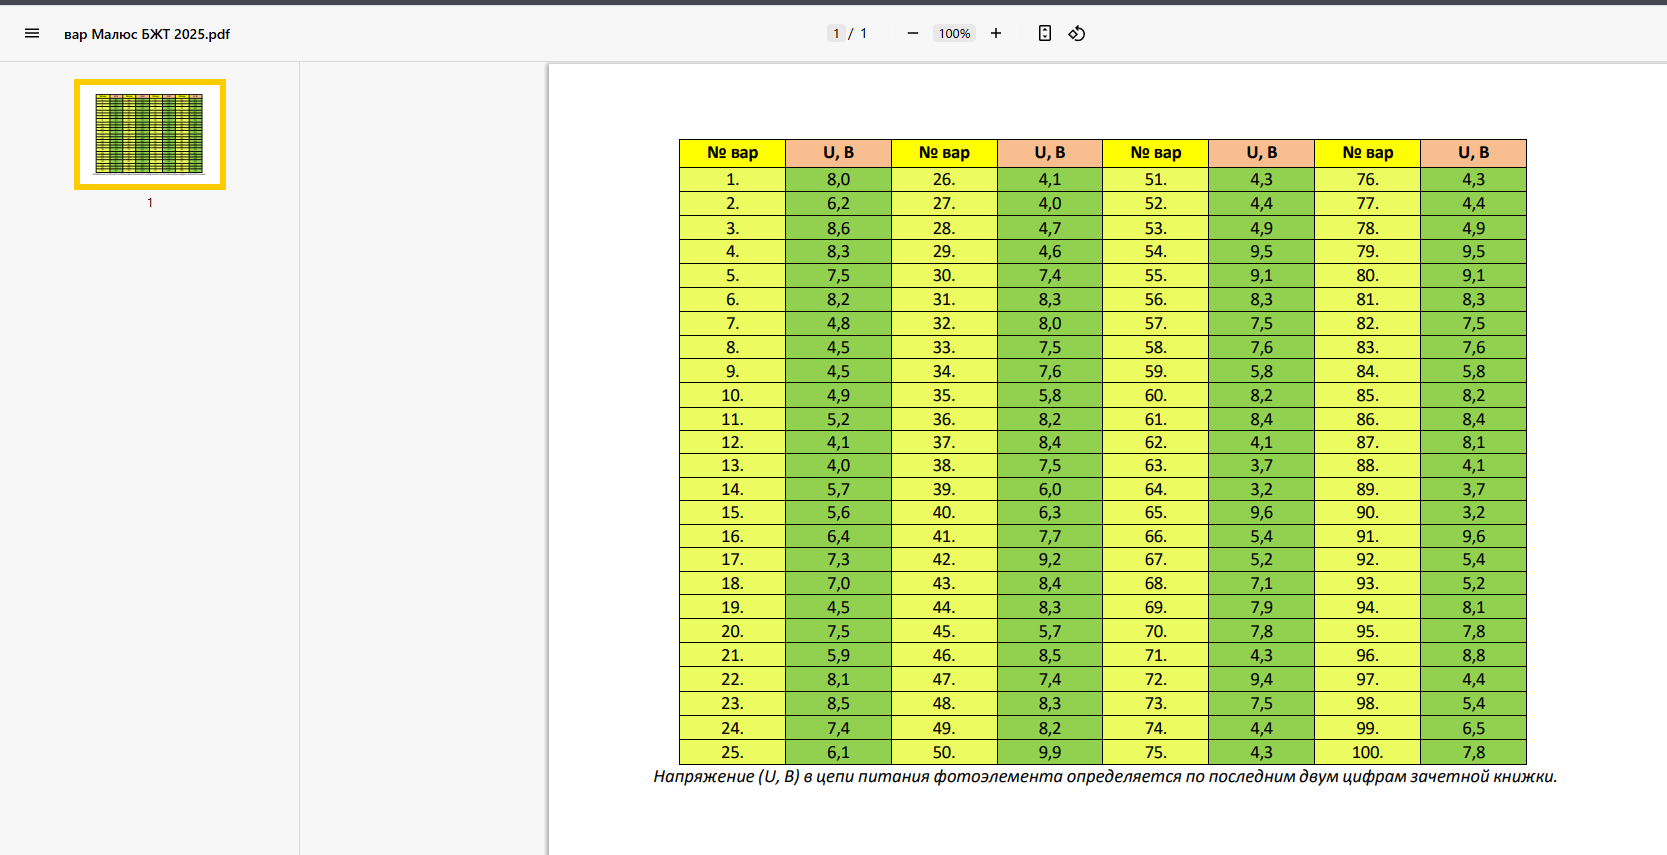Select the page 1 thumbnail
The image size is (1667, 855).
150,134
